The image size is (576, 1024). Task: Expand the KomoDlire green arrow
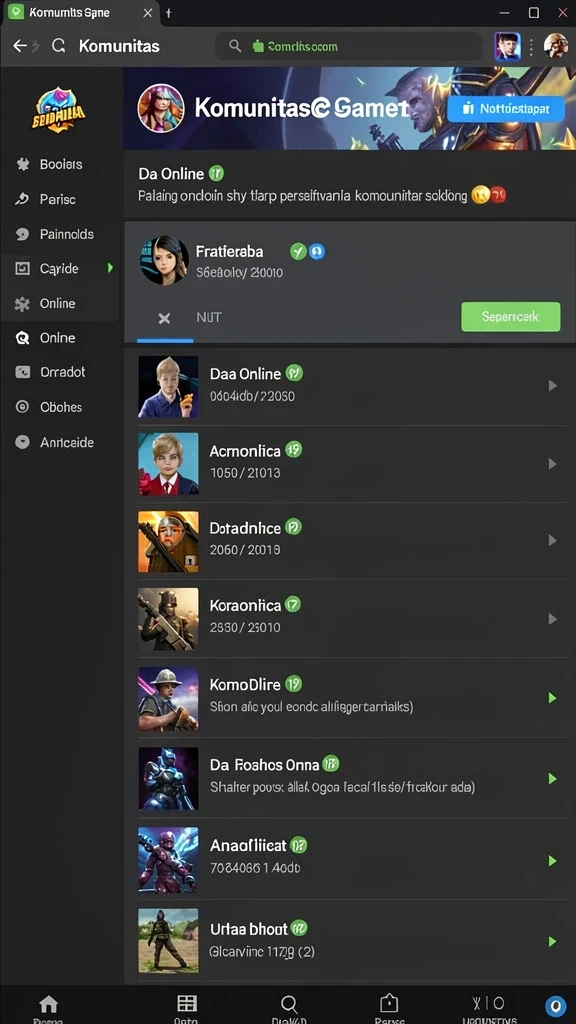click(552, 698)
